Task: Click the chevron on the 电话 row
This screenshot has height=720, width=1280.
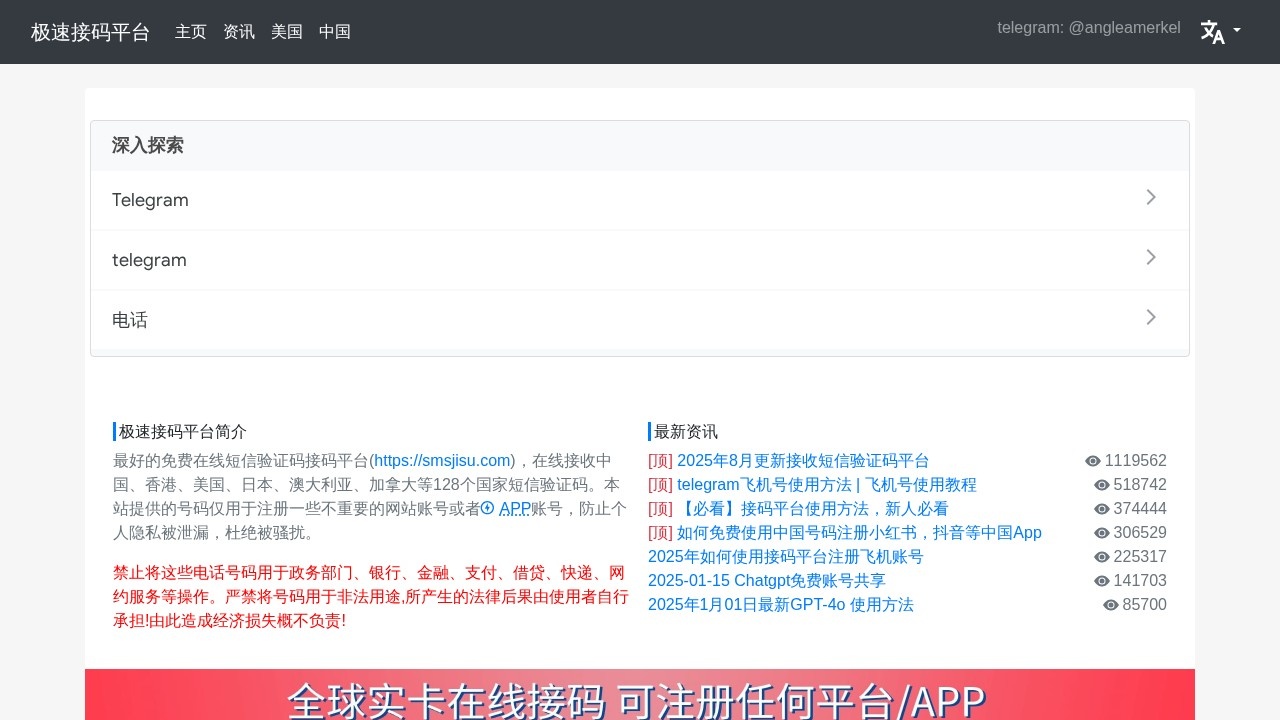Action: [1151, 318]
